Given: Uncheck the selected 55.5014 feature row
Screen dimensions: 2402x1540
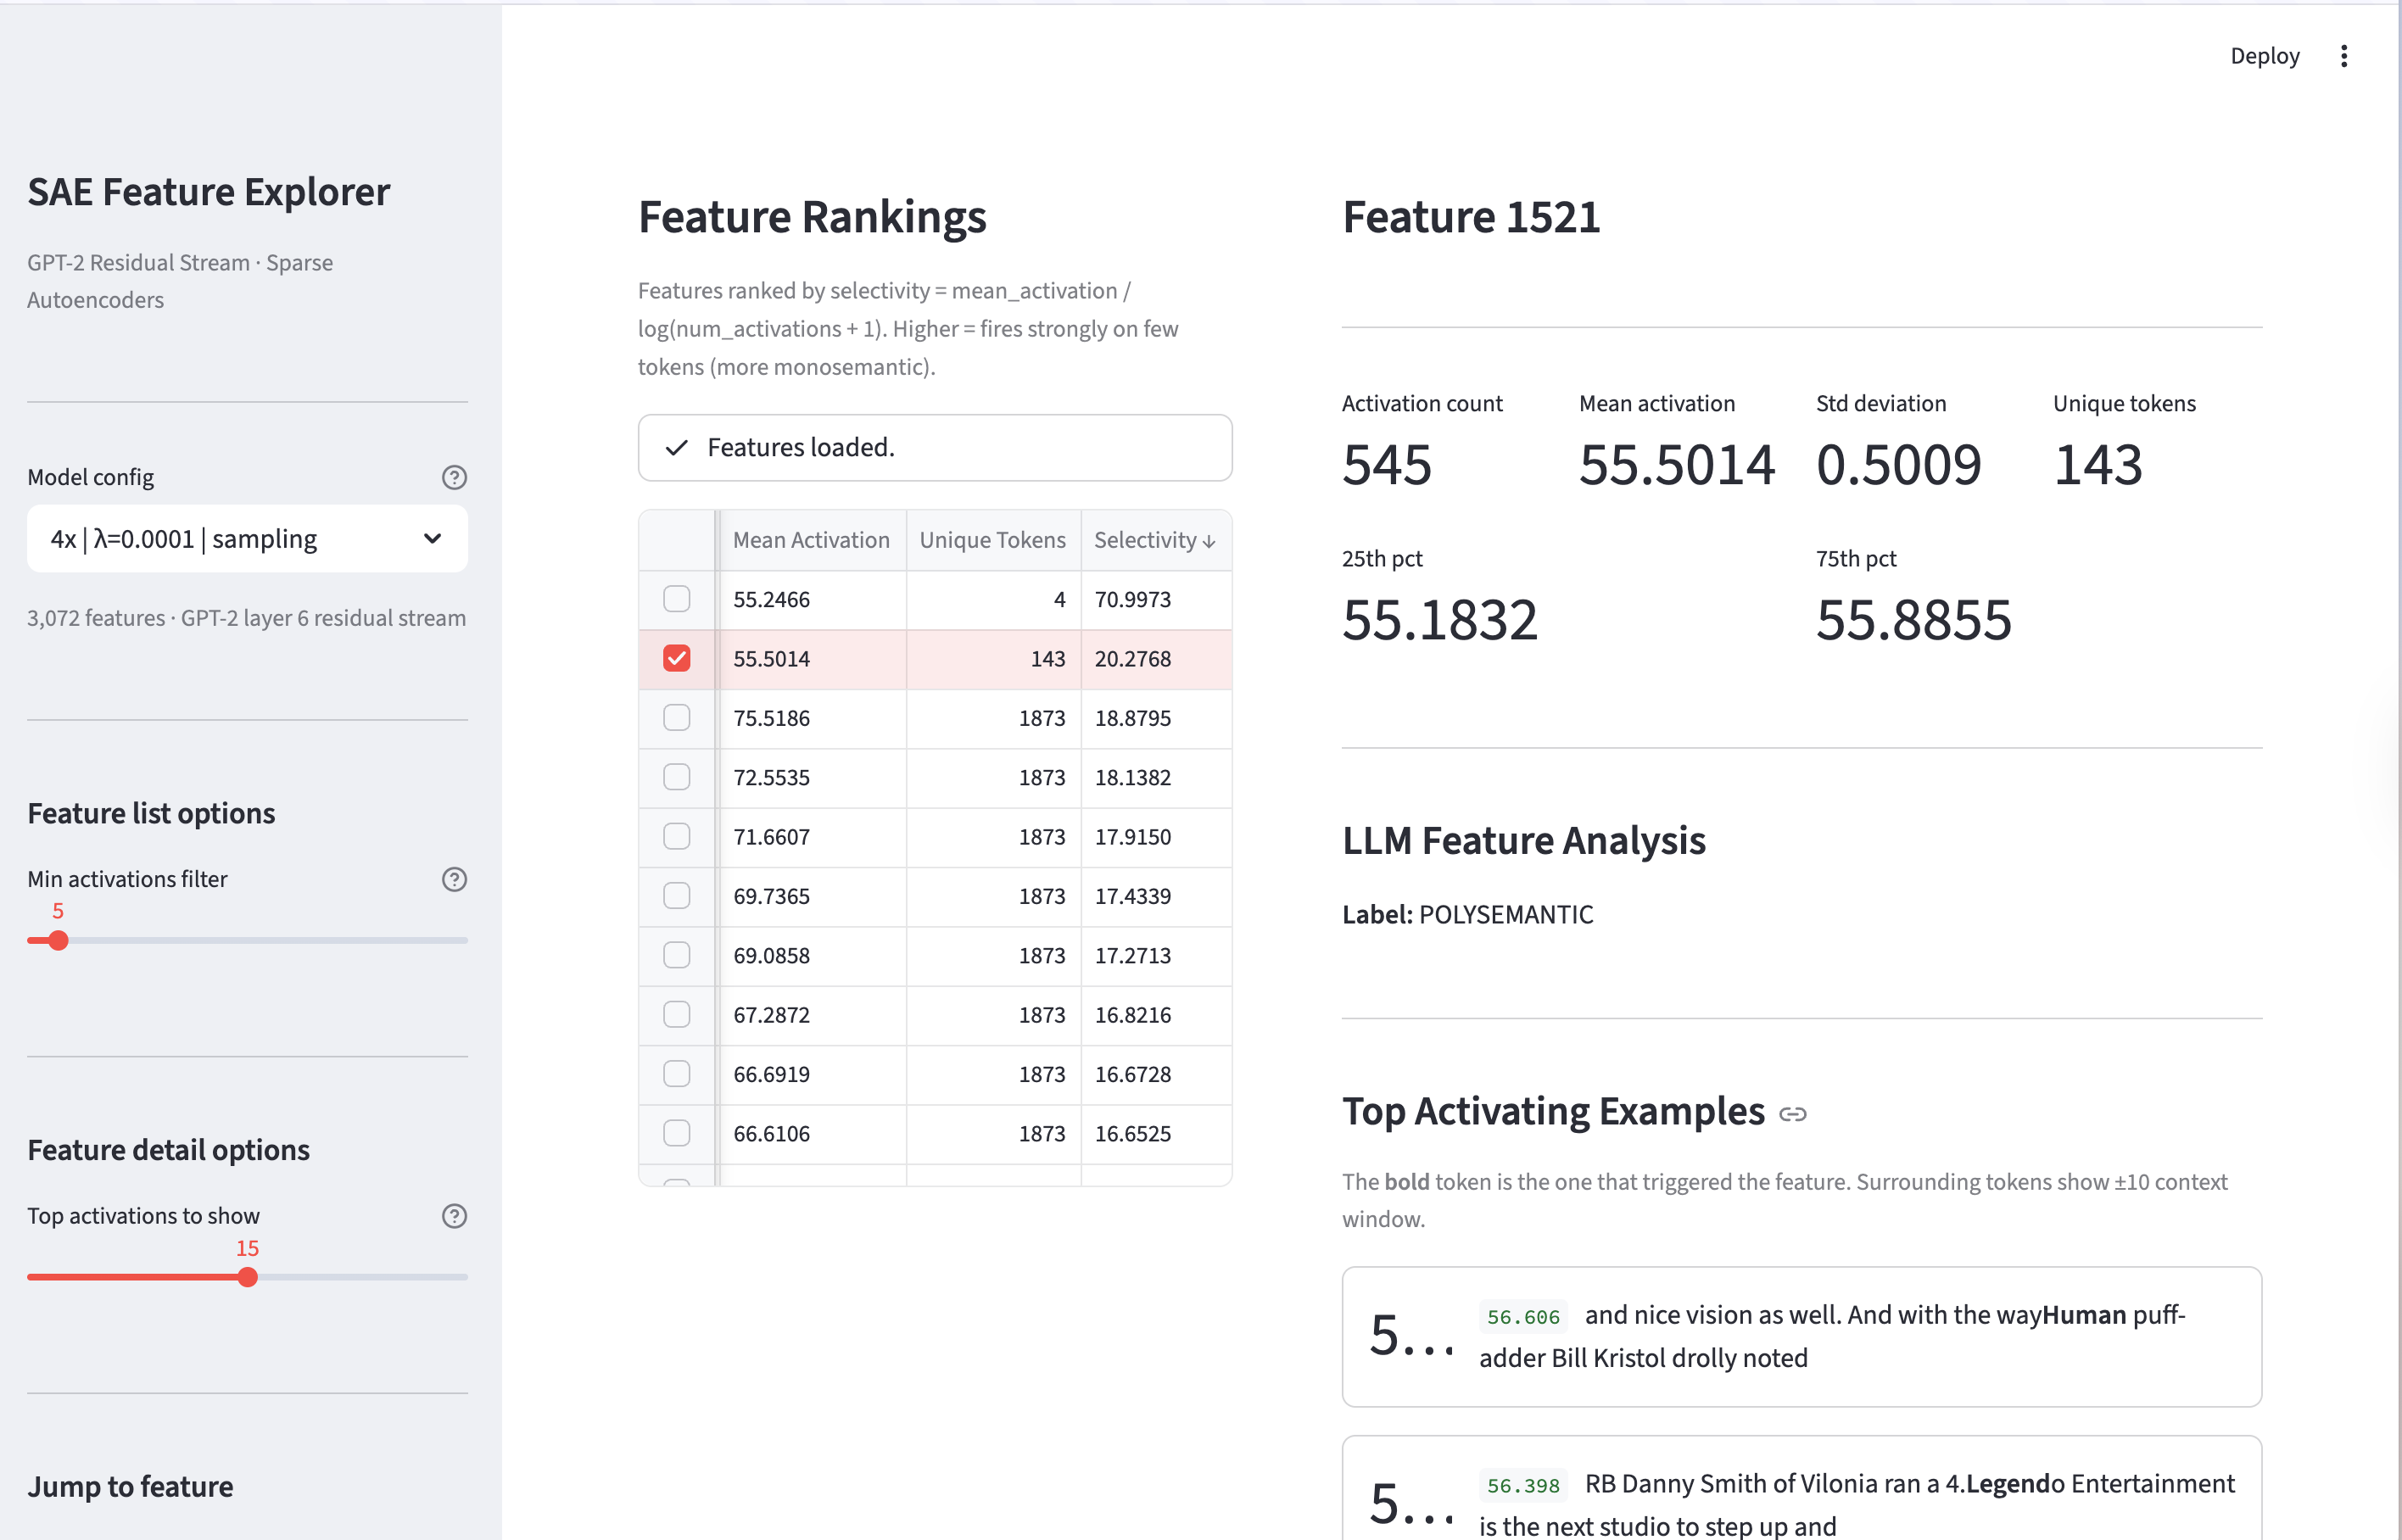Looking at the screenshot, I should click(x=677, y=658).
